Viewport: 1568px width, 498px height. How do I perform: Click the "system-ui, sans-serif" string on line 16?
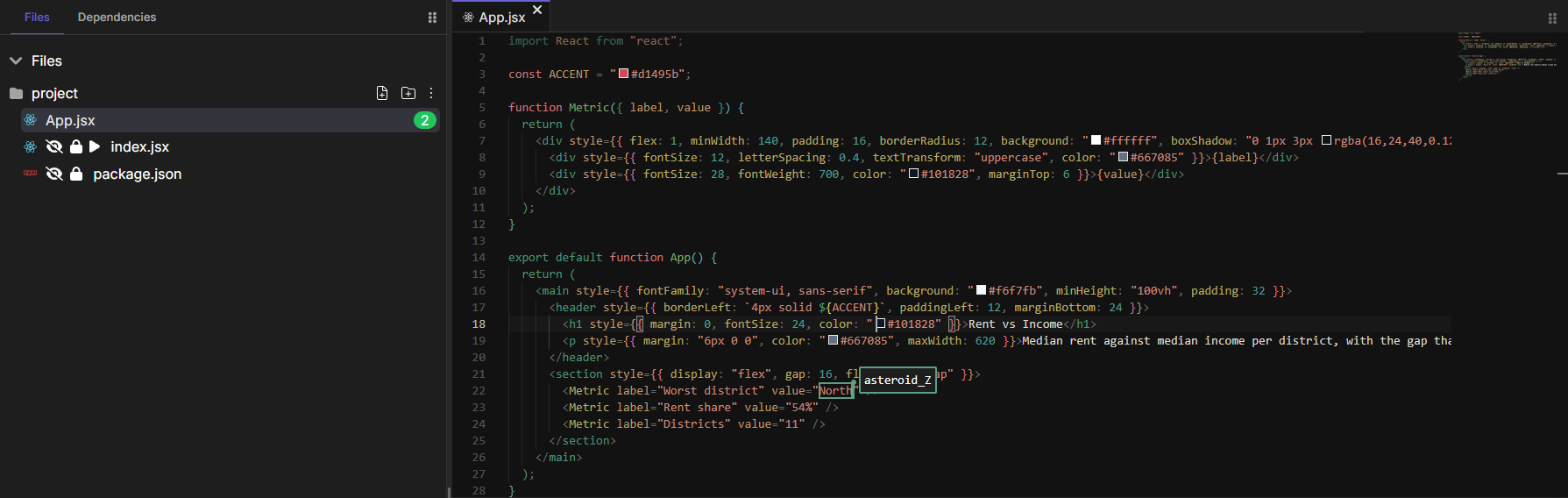[x=793, y=291]
